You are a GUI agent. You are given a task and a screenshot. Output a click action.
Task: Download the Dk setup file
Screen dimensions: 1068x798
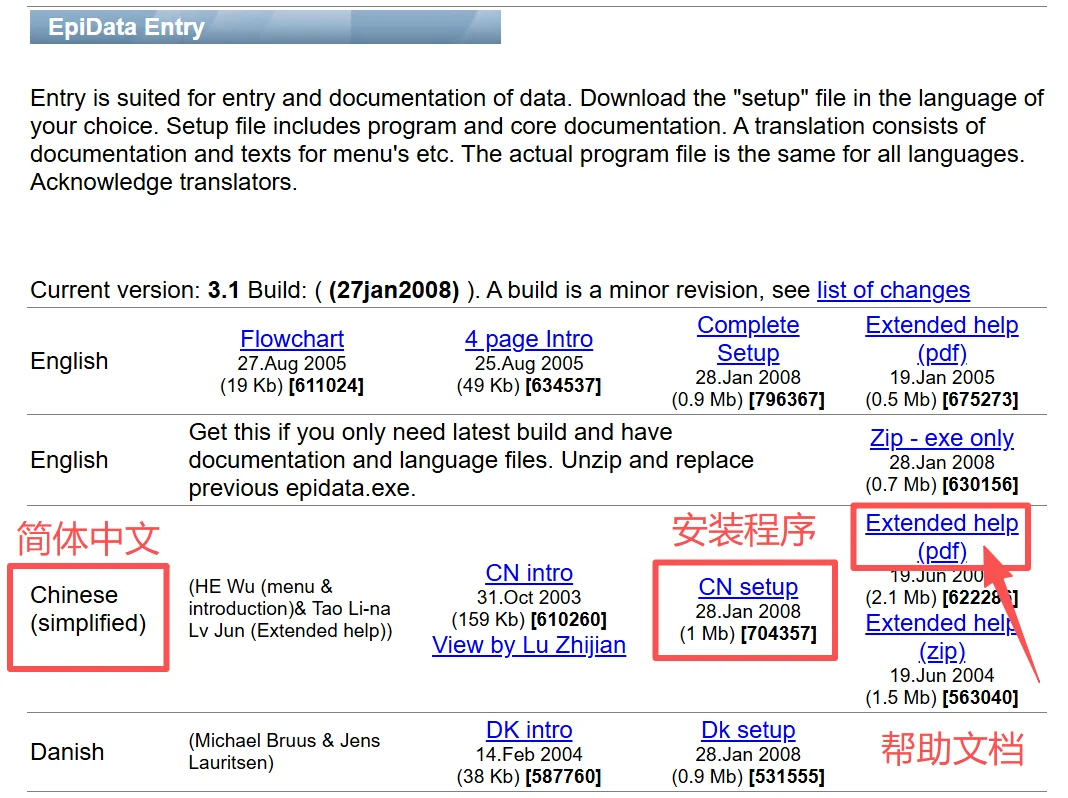[748, 729]
